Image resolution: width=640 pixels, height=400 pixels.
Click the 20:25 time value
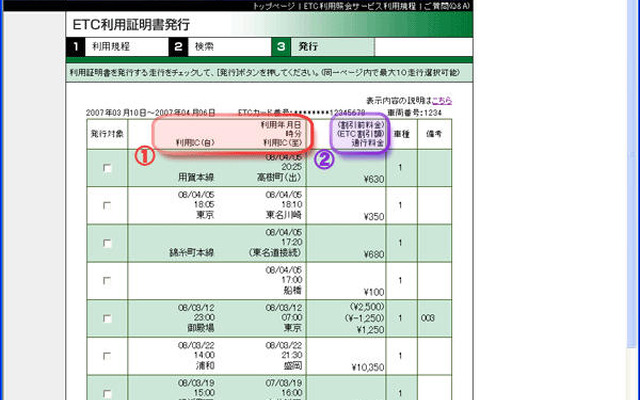[292, 167]
